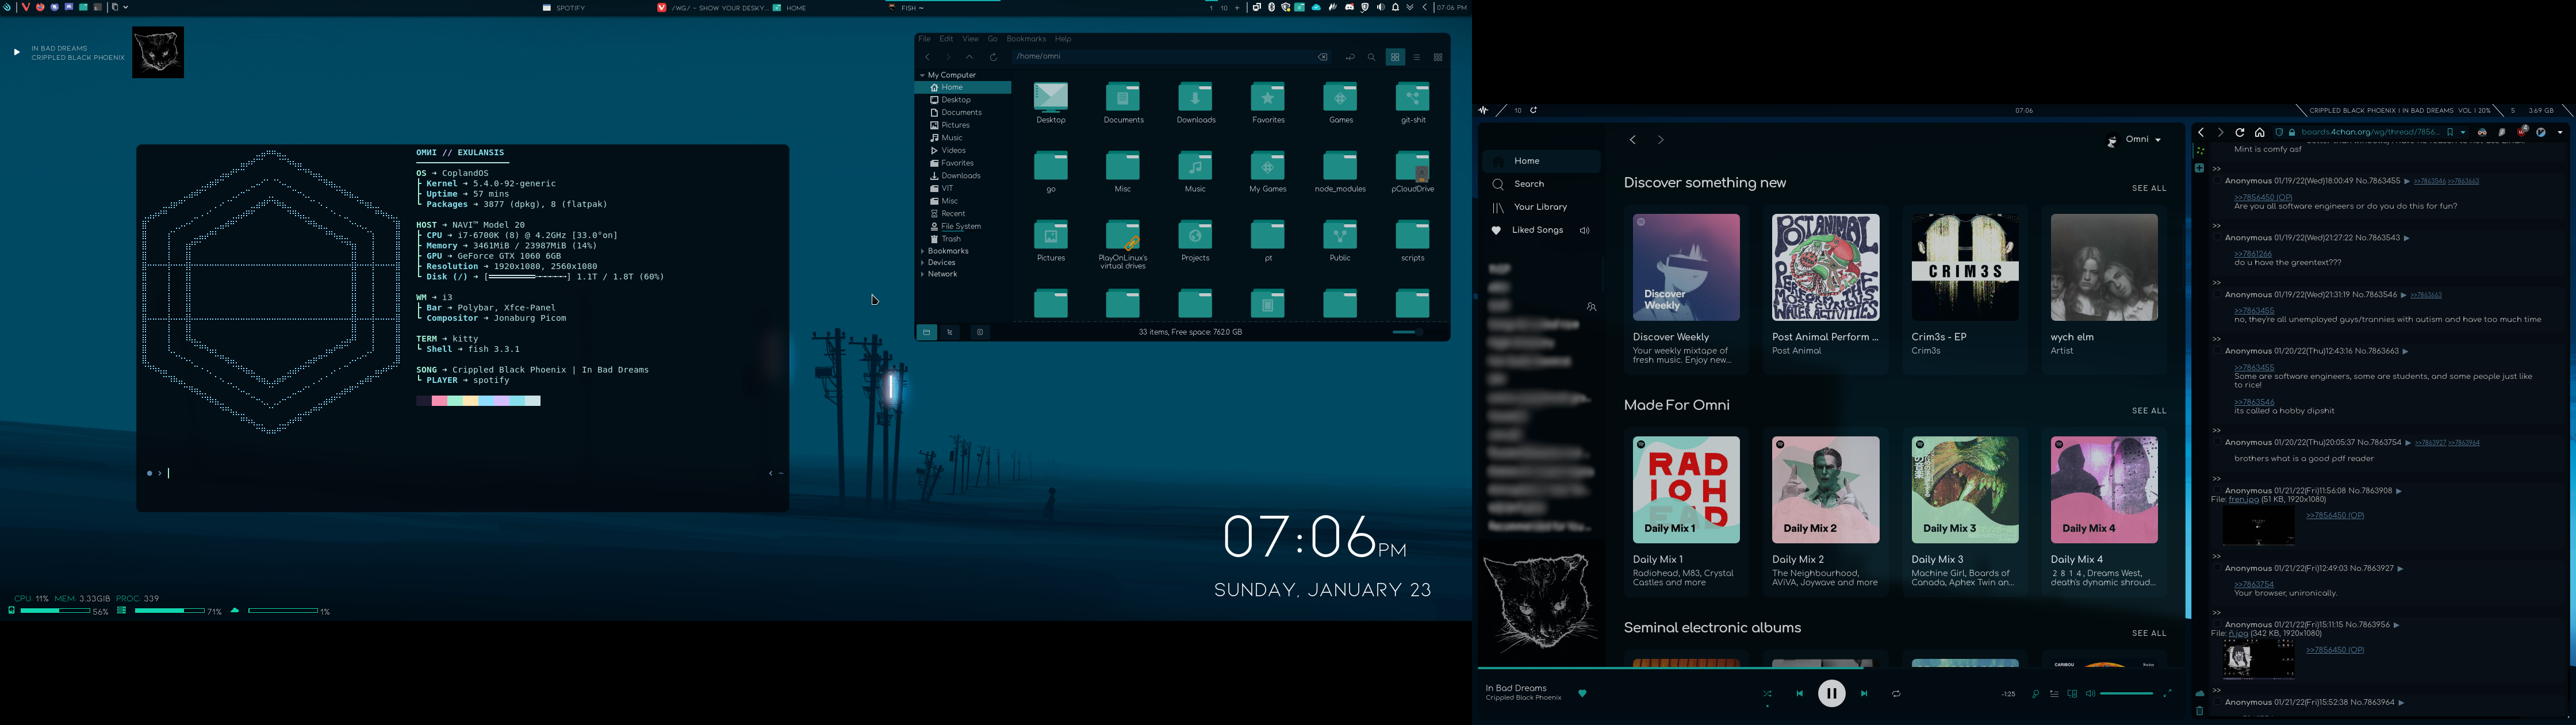Viewport: 2576px width, 725px height.
Task: Click search icon in file manager toolbar
Action: (x=1372, y=57)
